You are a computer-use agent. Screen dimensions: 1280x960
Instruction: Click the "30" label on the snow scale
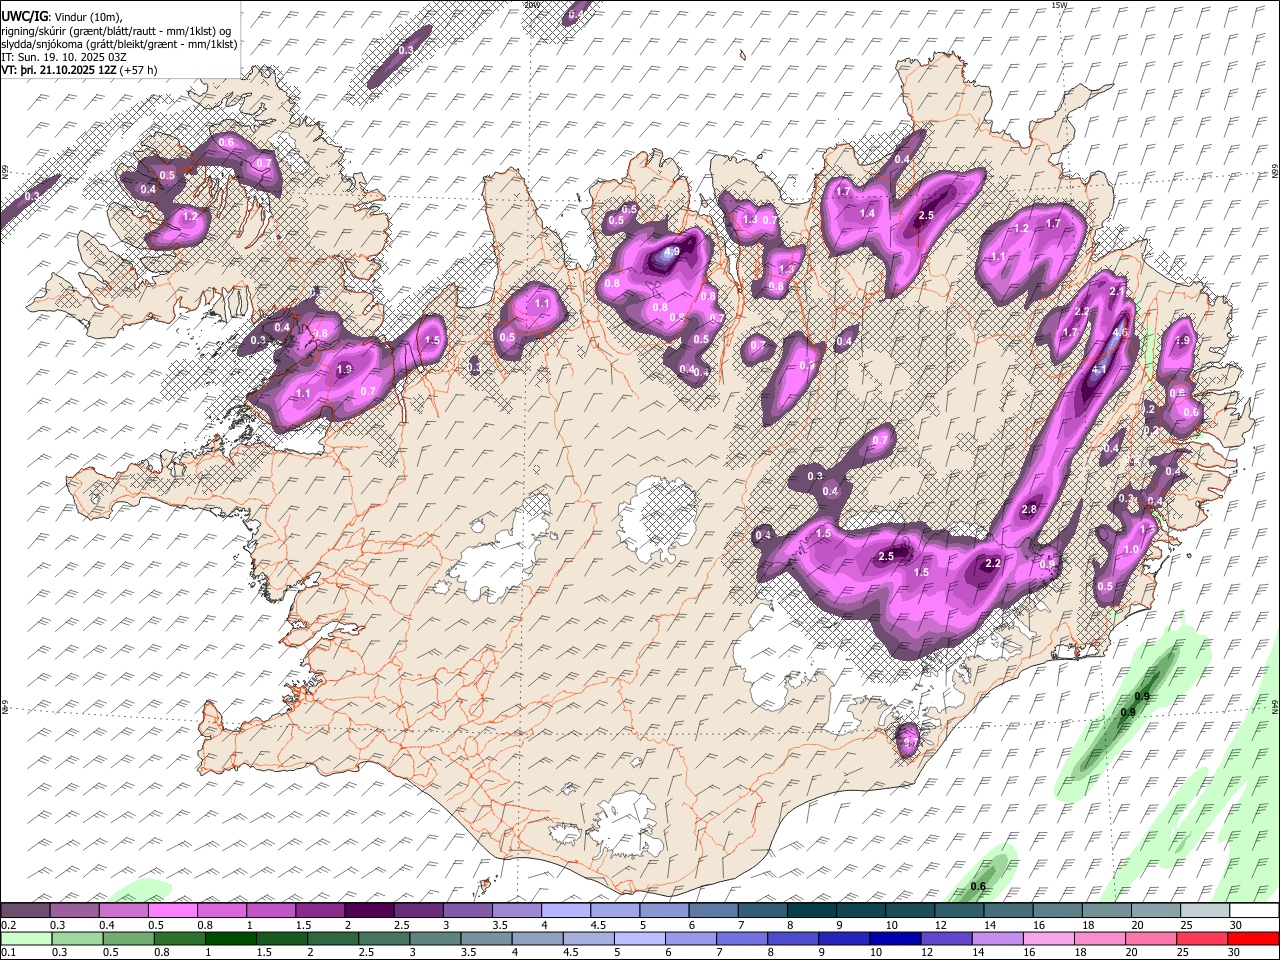(1235, 925)
